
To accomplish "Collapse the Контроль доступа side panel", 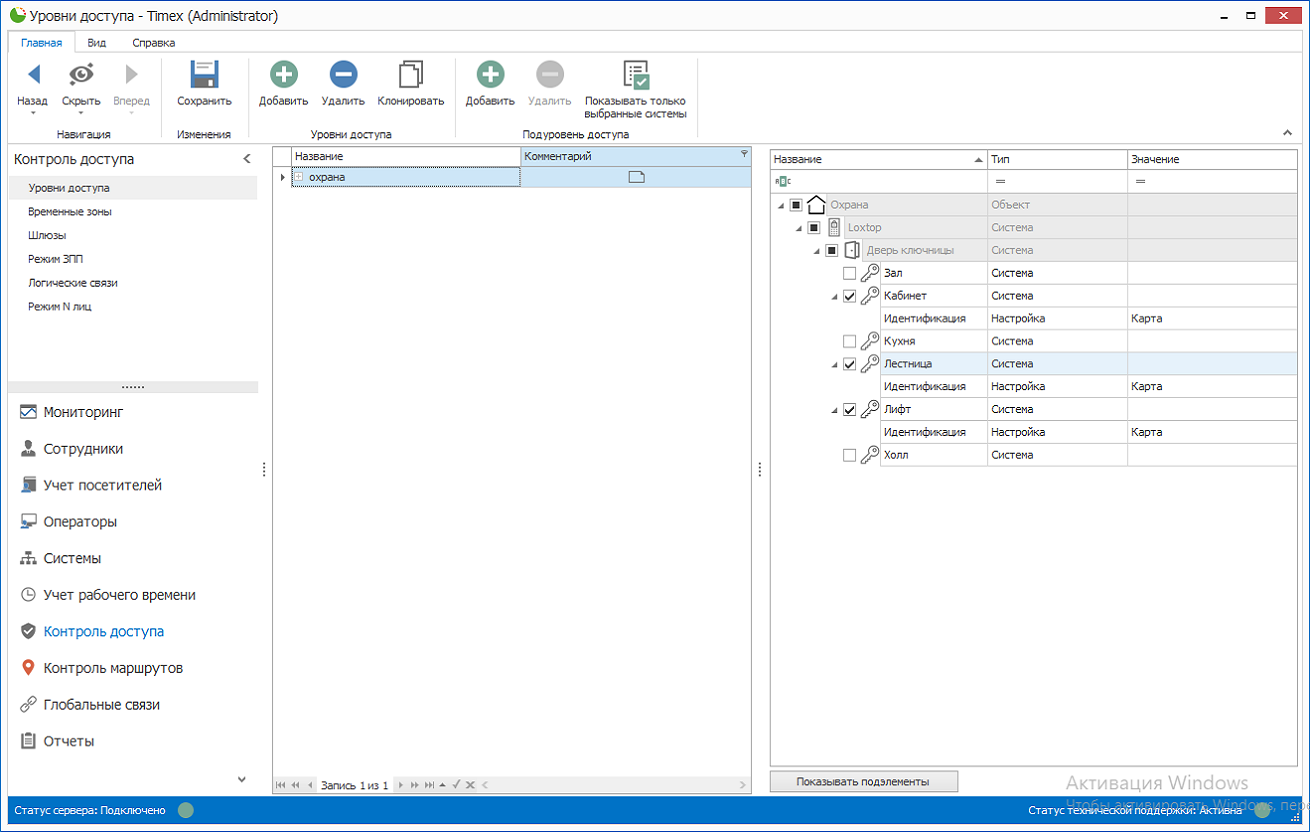I will click(247, 159).
